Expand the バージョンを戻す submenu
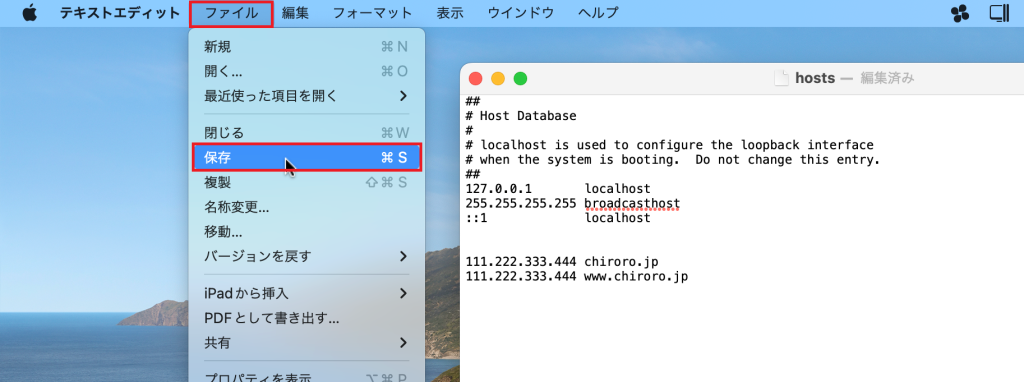The width and height of the screenshot is (1024, 382). [306, 257]
